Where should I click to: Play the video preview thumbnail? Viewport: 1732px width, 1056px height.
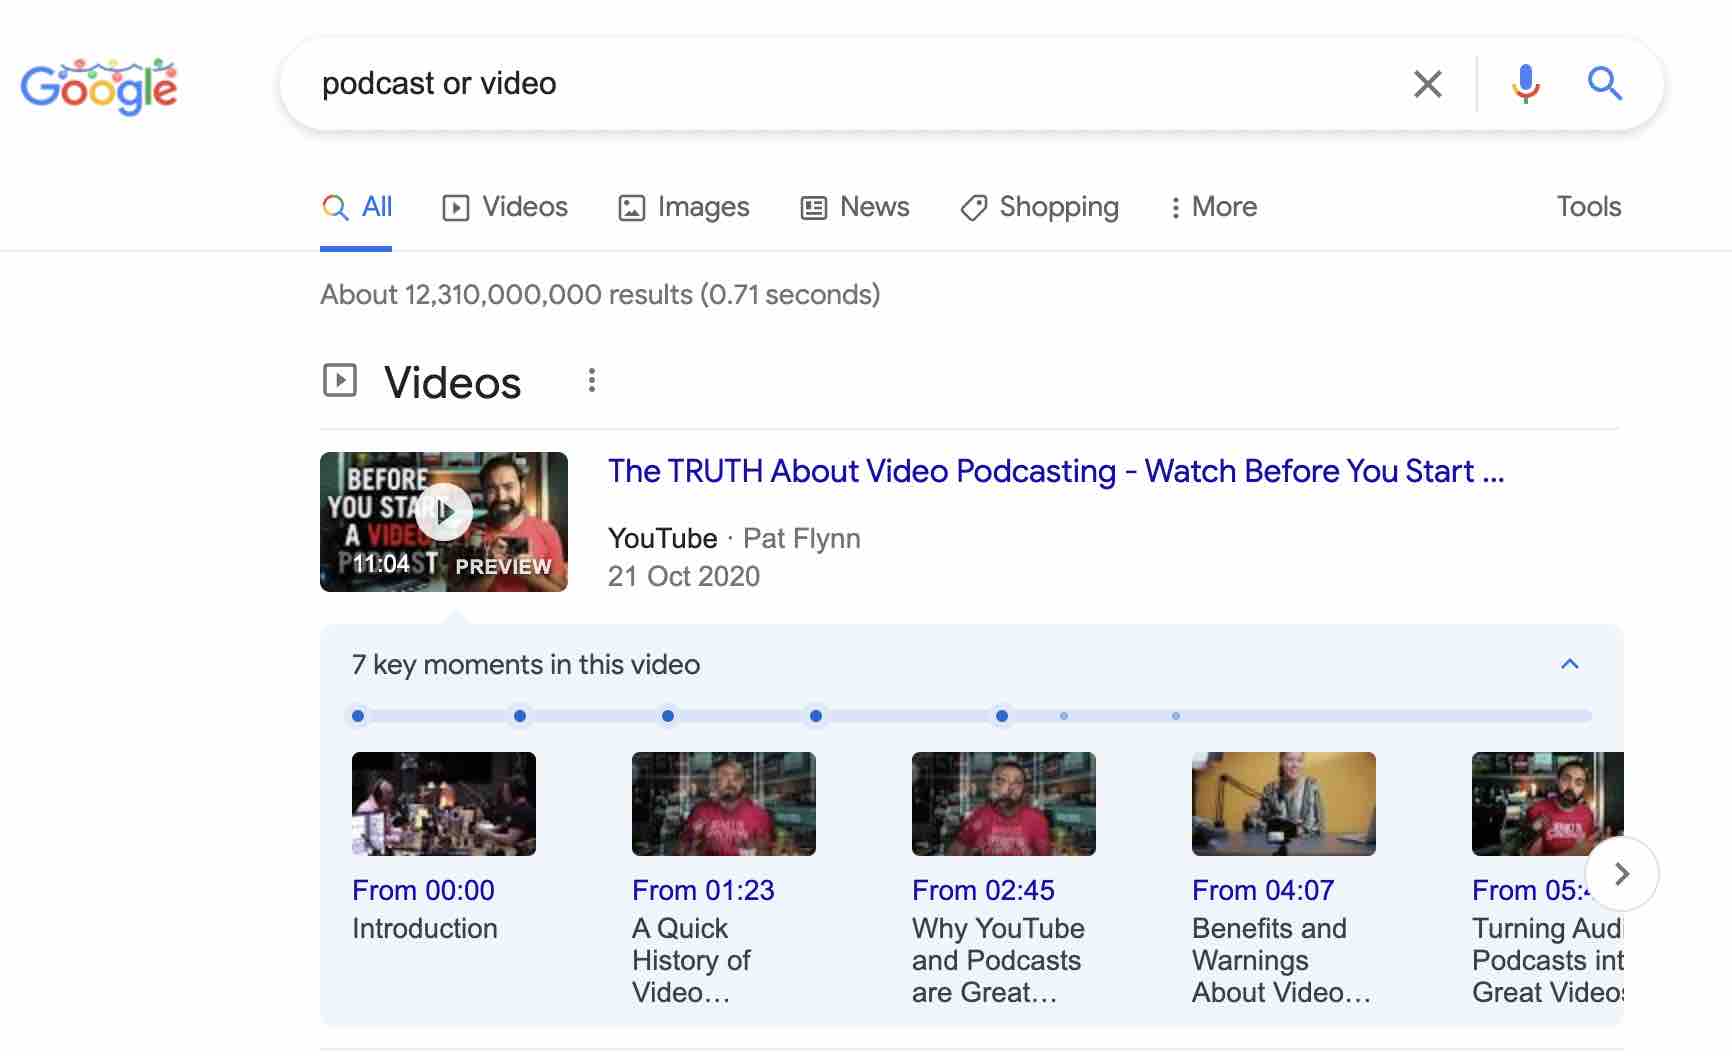point(443,511)
